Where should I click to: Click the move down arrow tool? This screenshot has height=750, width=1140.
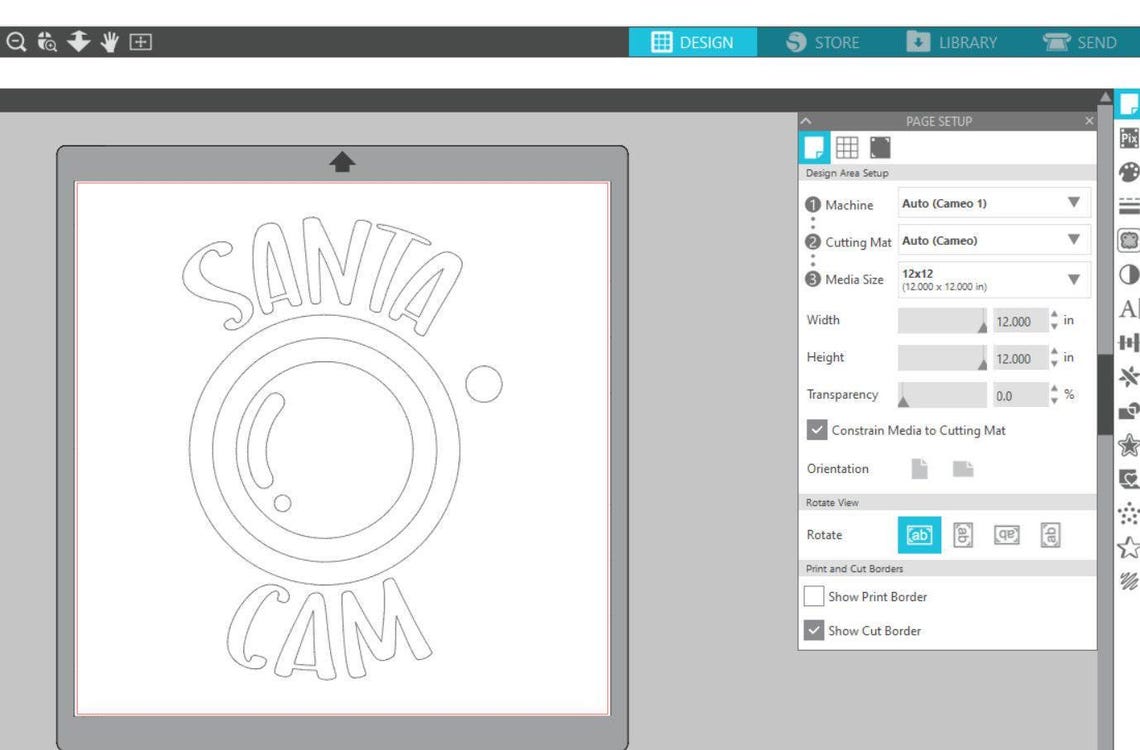(79, 41)
